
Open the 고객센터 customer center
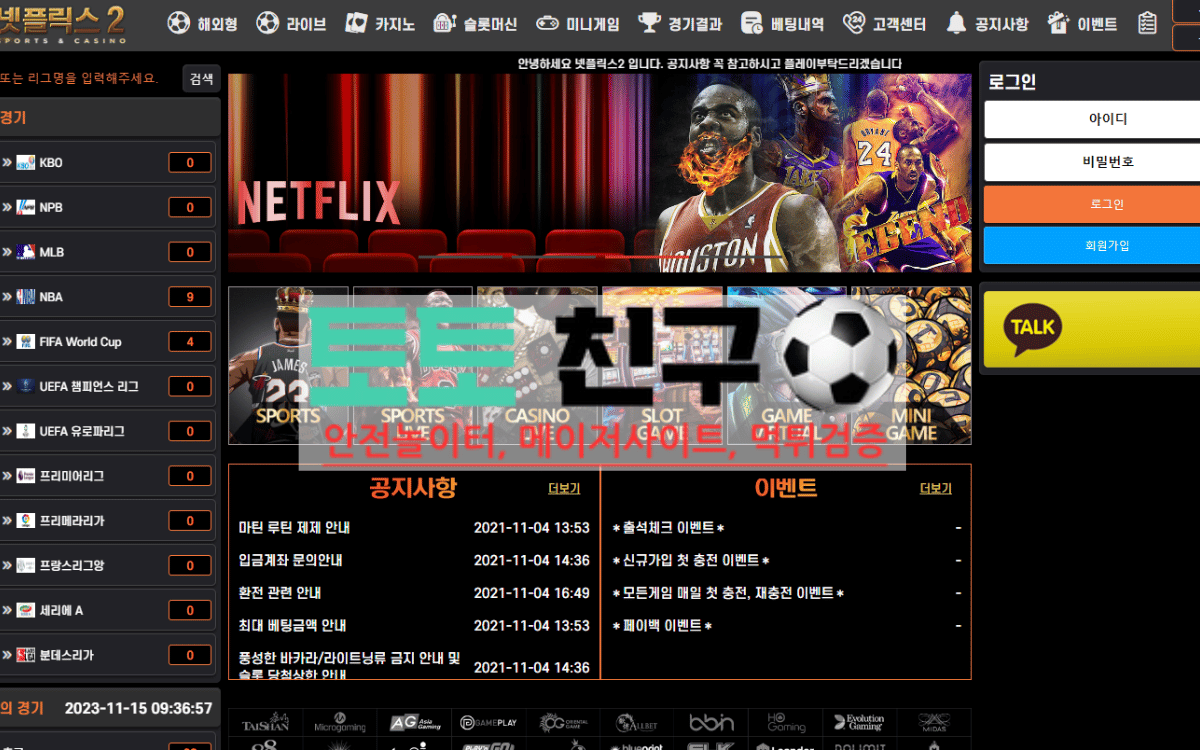(884, 24)
